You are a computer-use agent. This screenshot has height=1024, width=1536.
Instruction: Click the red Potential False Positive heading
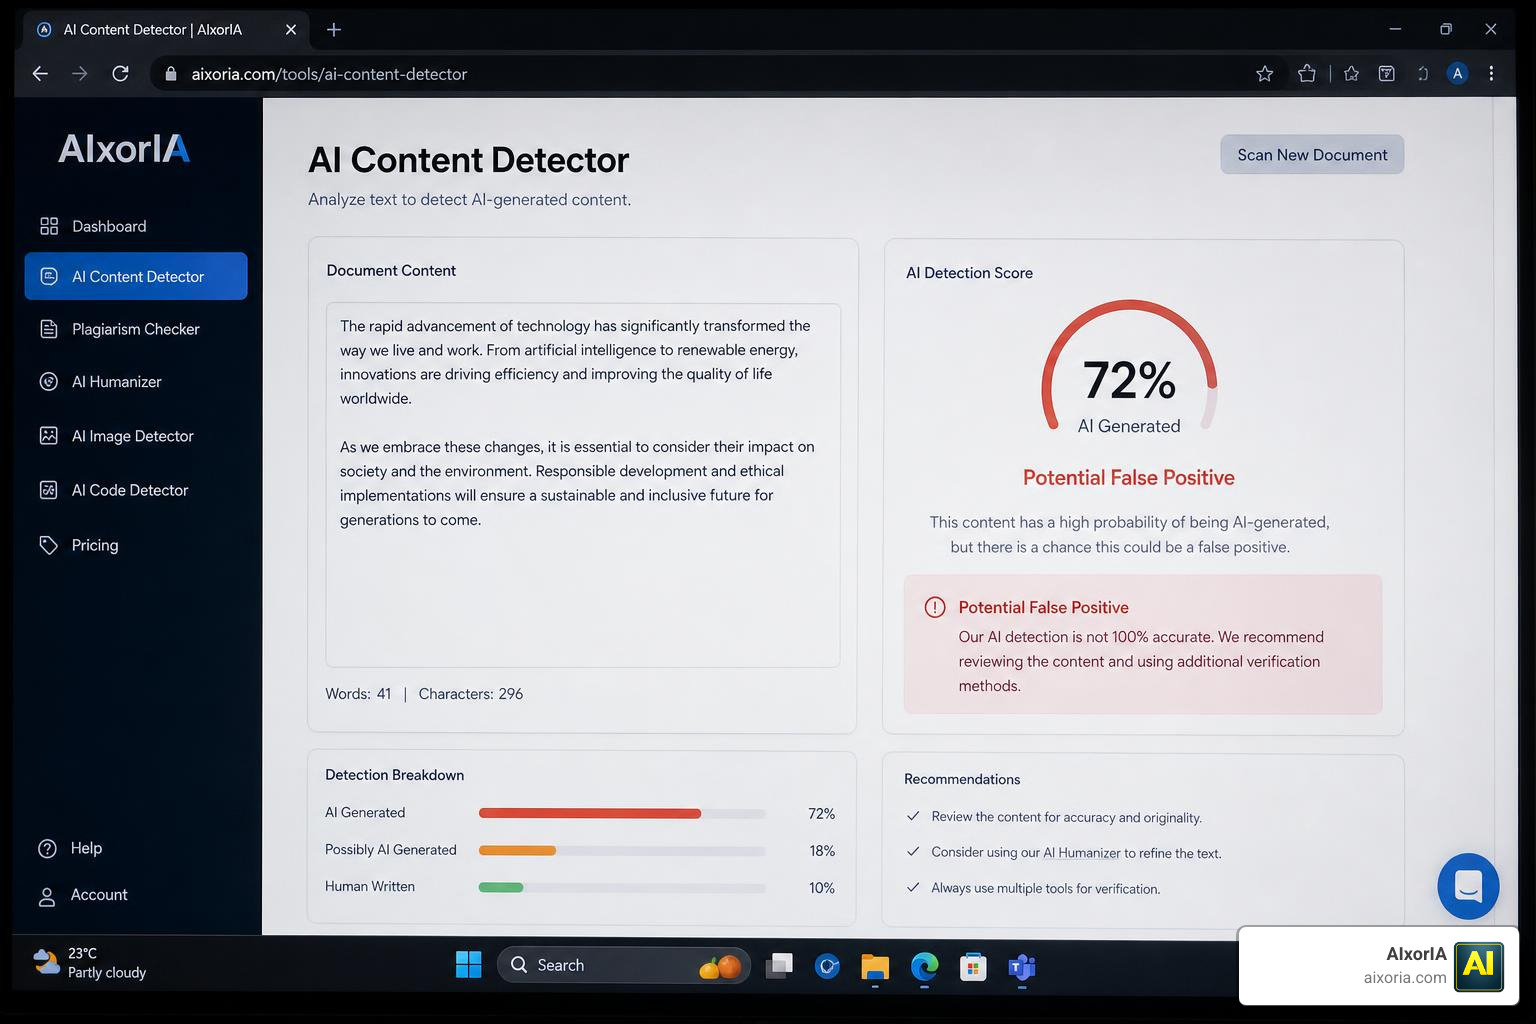pyautogui.click(x=1129, y=478)
